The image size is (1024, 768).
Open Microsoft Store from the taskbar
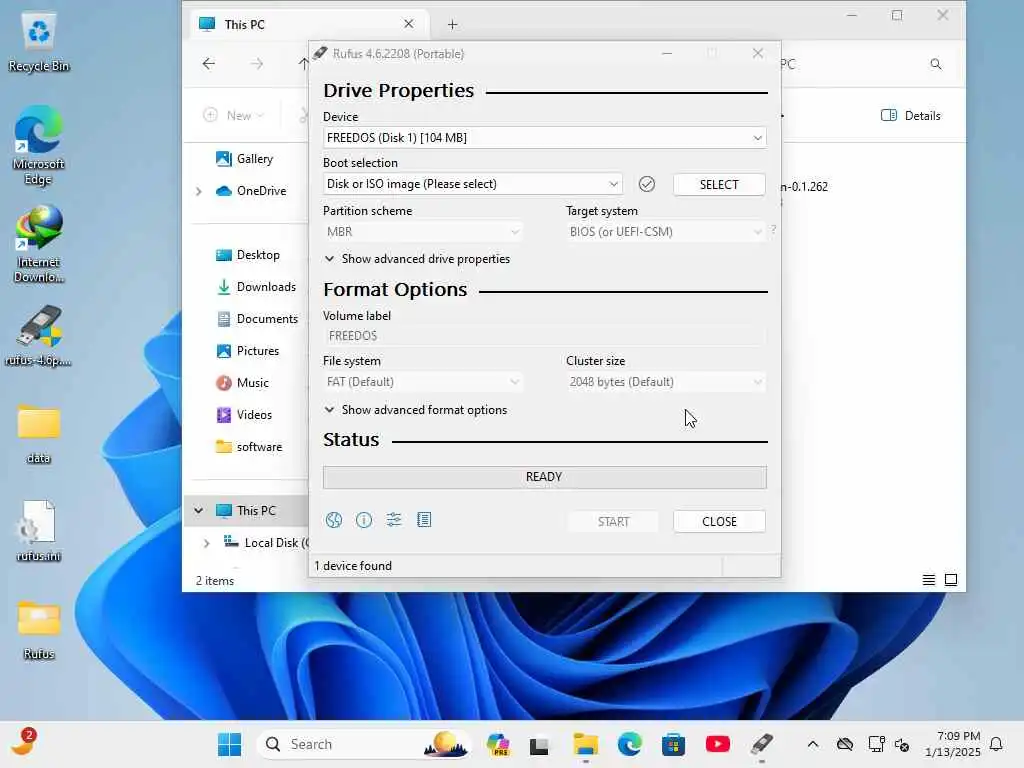tap(673, 744)
